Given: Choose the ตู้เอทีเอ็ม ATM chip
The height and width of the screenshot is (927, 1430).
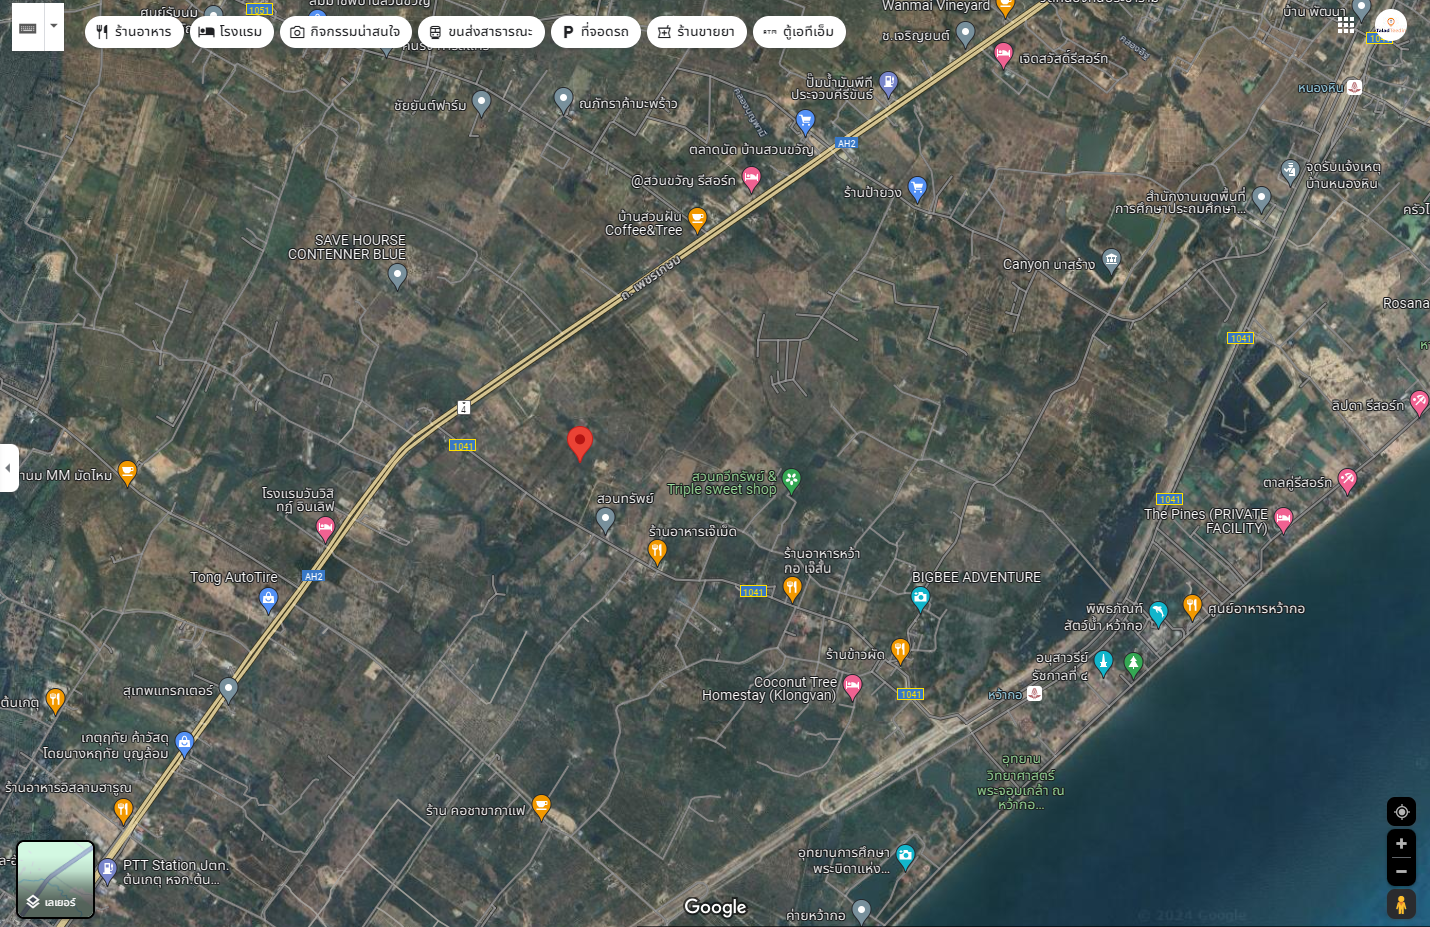Looking at the screenshot, I should coord(799,32).
